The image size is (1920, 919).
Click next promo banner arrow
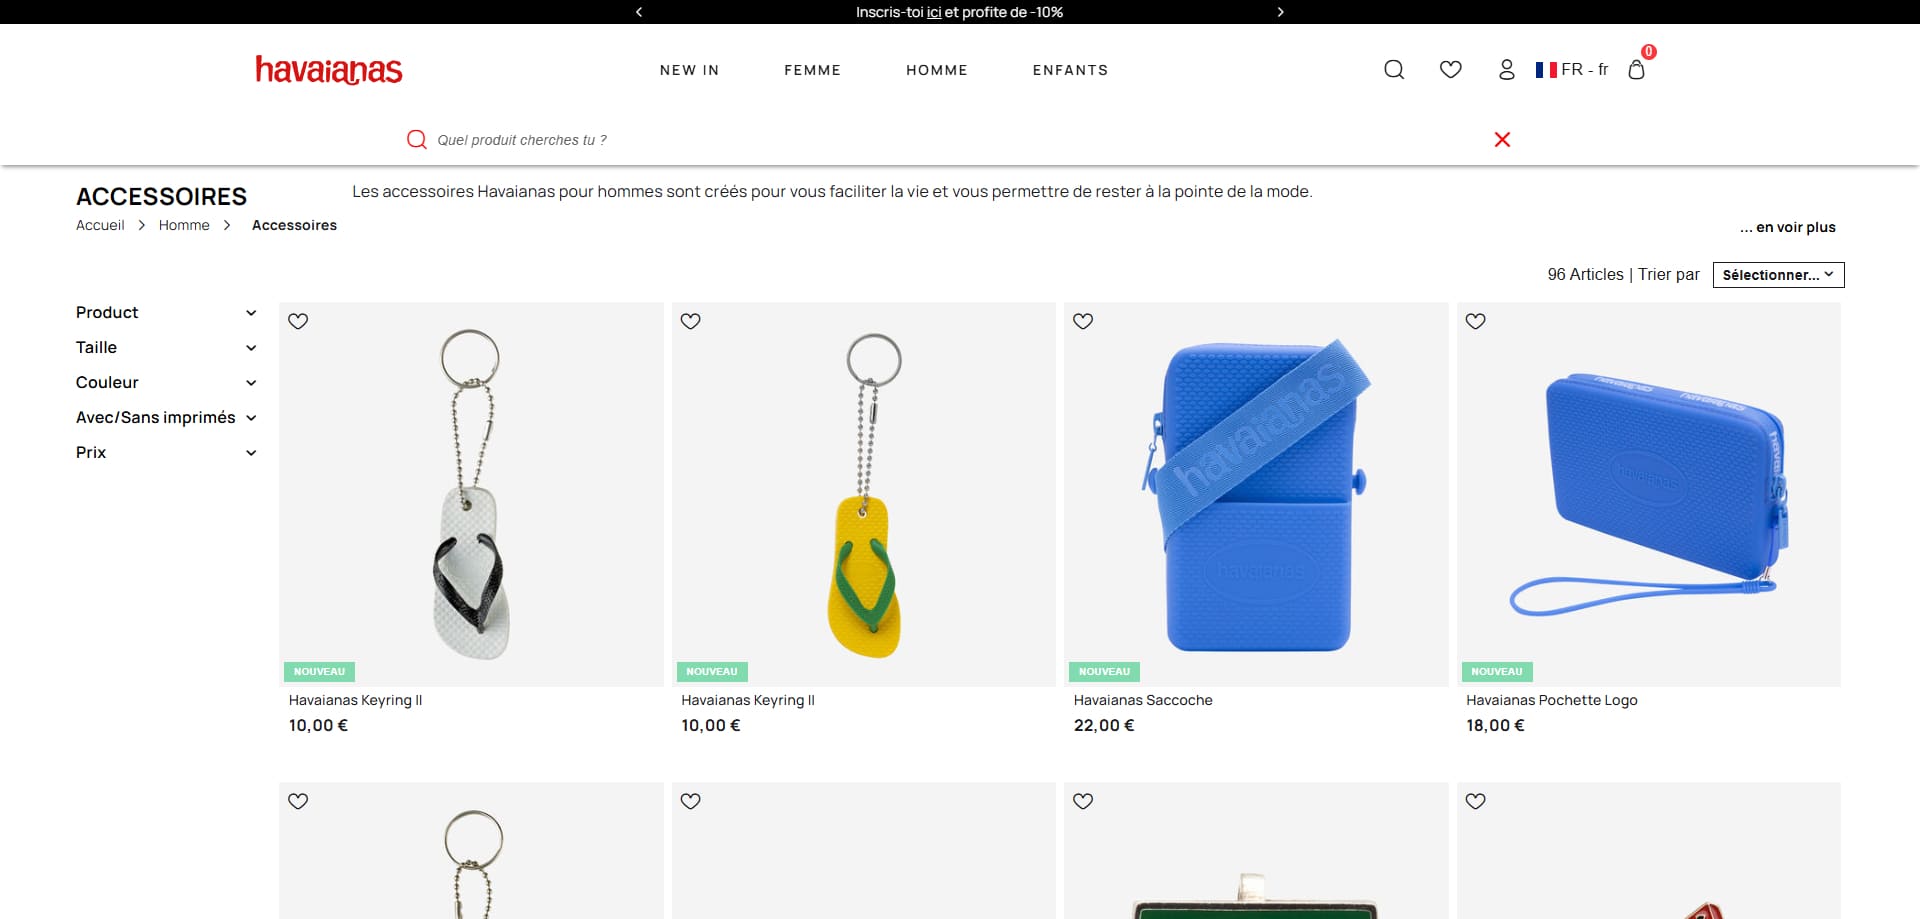[x=1280, y=12]
